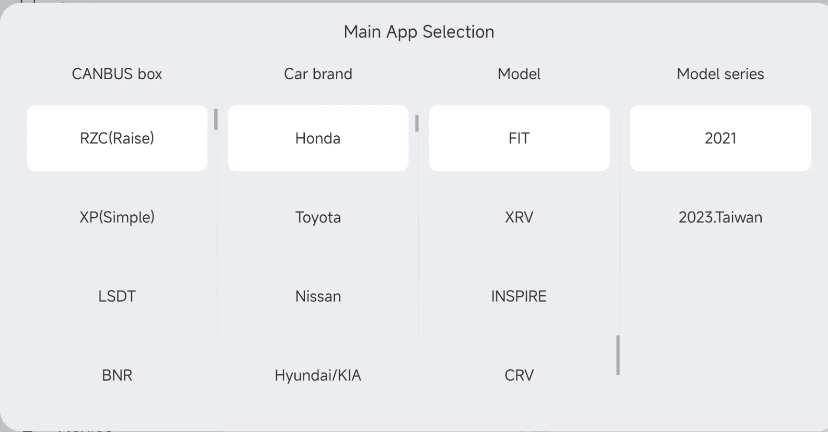The height and width of the screenshot is (432, 828).
Task: Select 2021 model series
Action: point(720,138)
